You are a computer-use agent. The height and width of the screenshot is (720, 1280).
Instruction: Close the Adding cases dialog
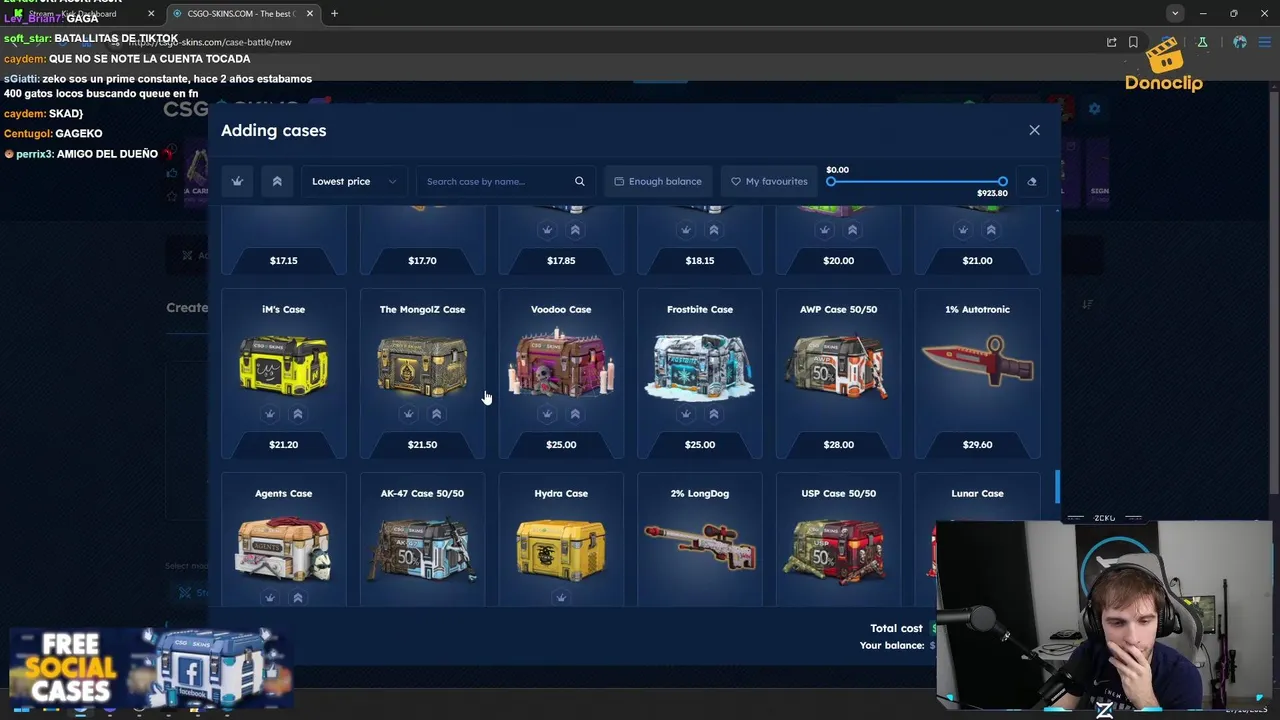coord(1034,130)
